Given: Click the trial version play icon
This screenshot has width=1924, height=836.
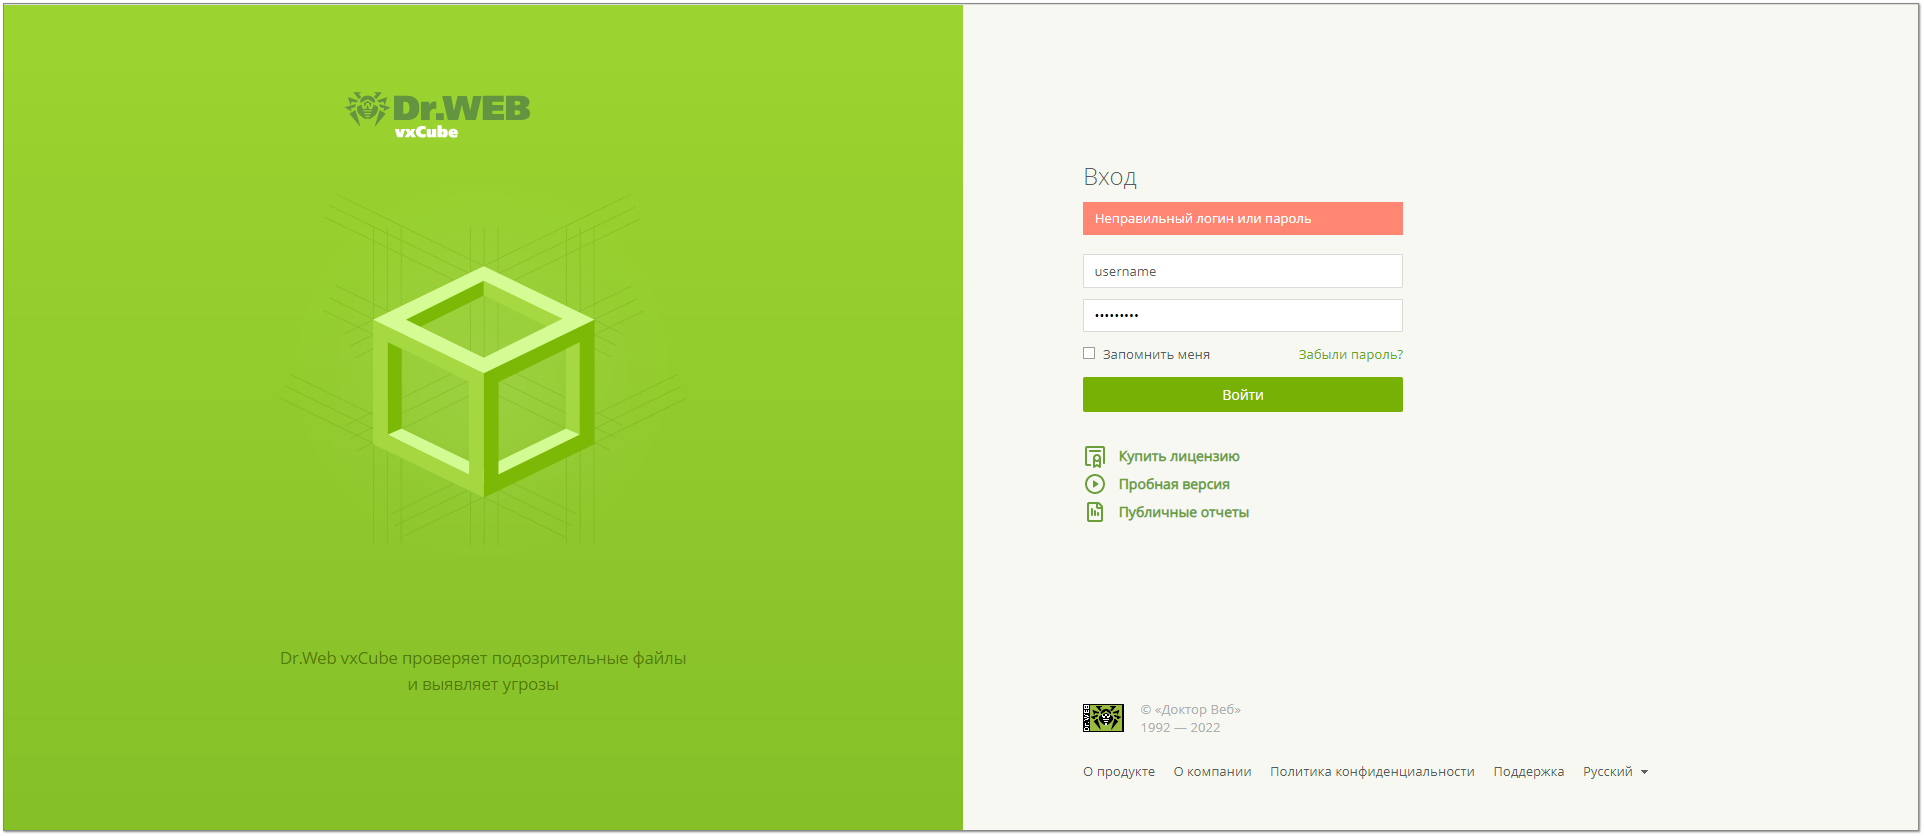Looking at the screenshot, I should tap(1095, 484).
